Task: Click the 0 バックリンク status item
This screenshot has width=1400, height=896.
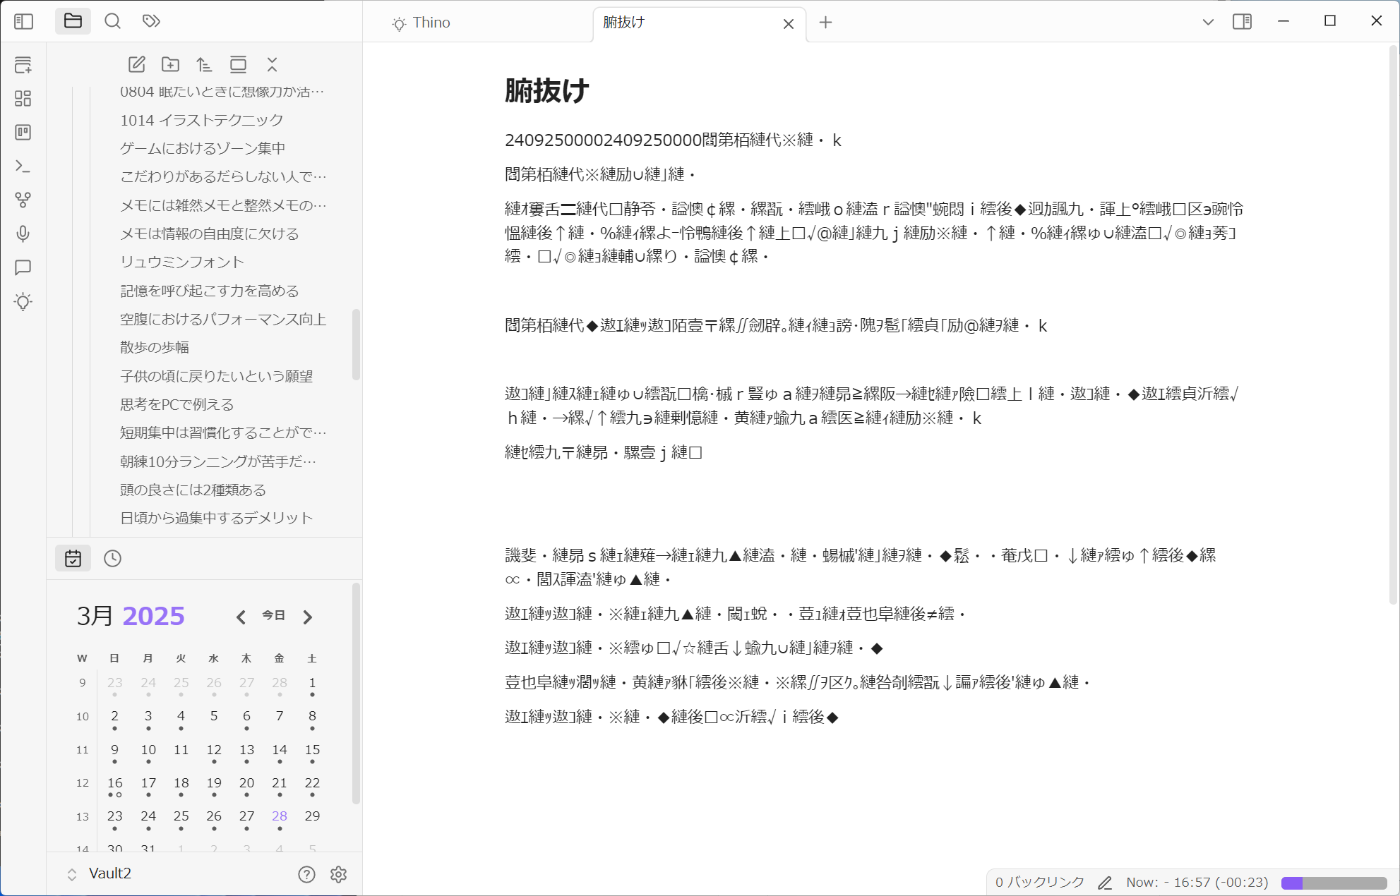Action: click(x=1040, y=883)
